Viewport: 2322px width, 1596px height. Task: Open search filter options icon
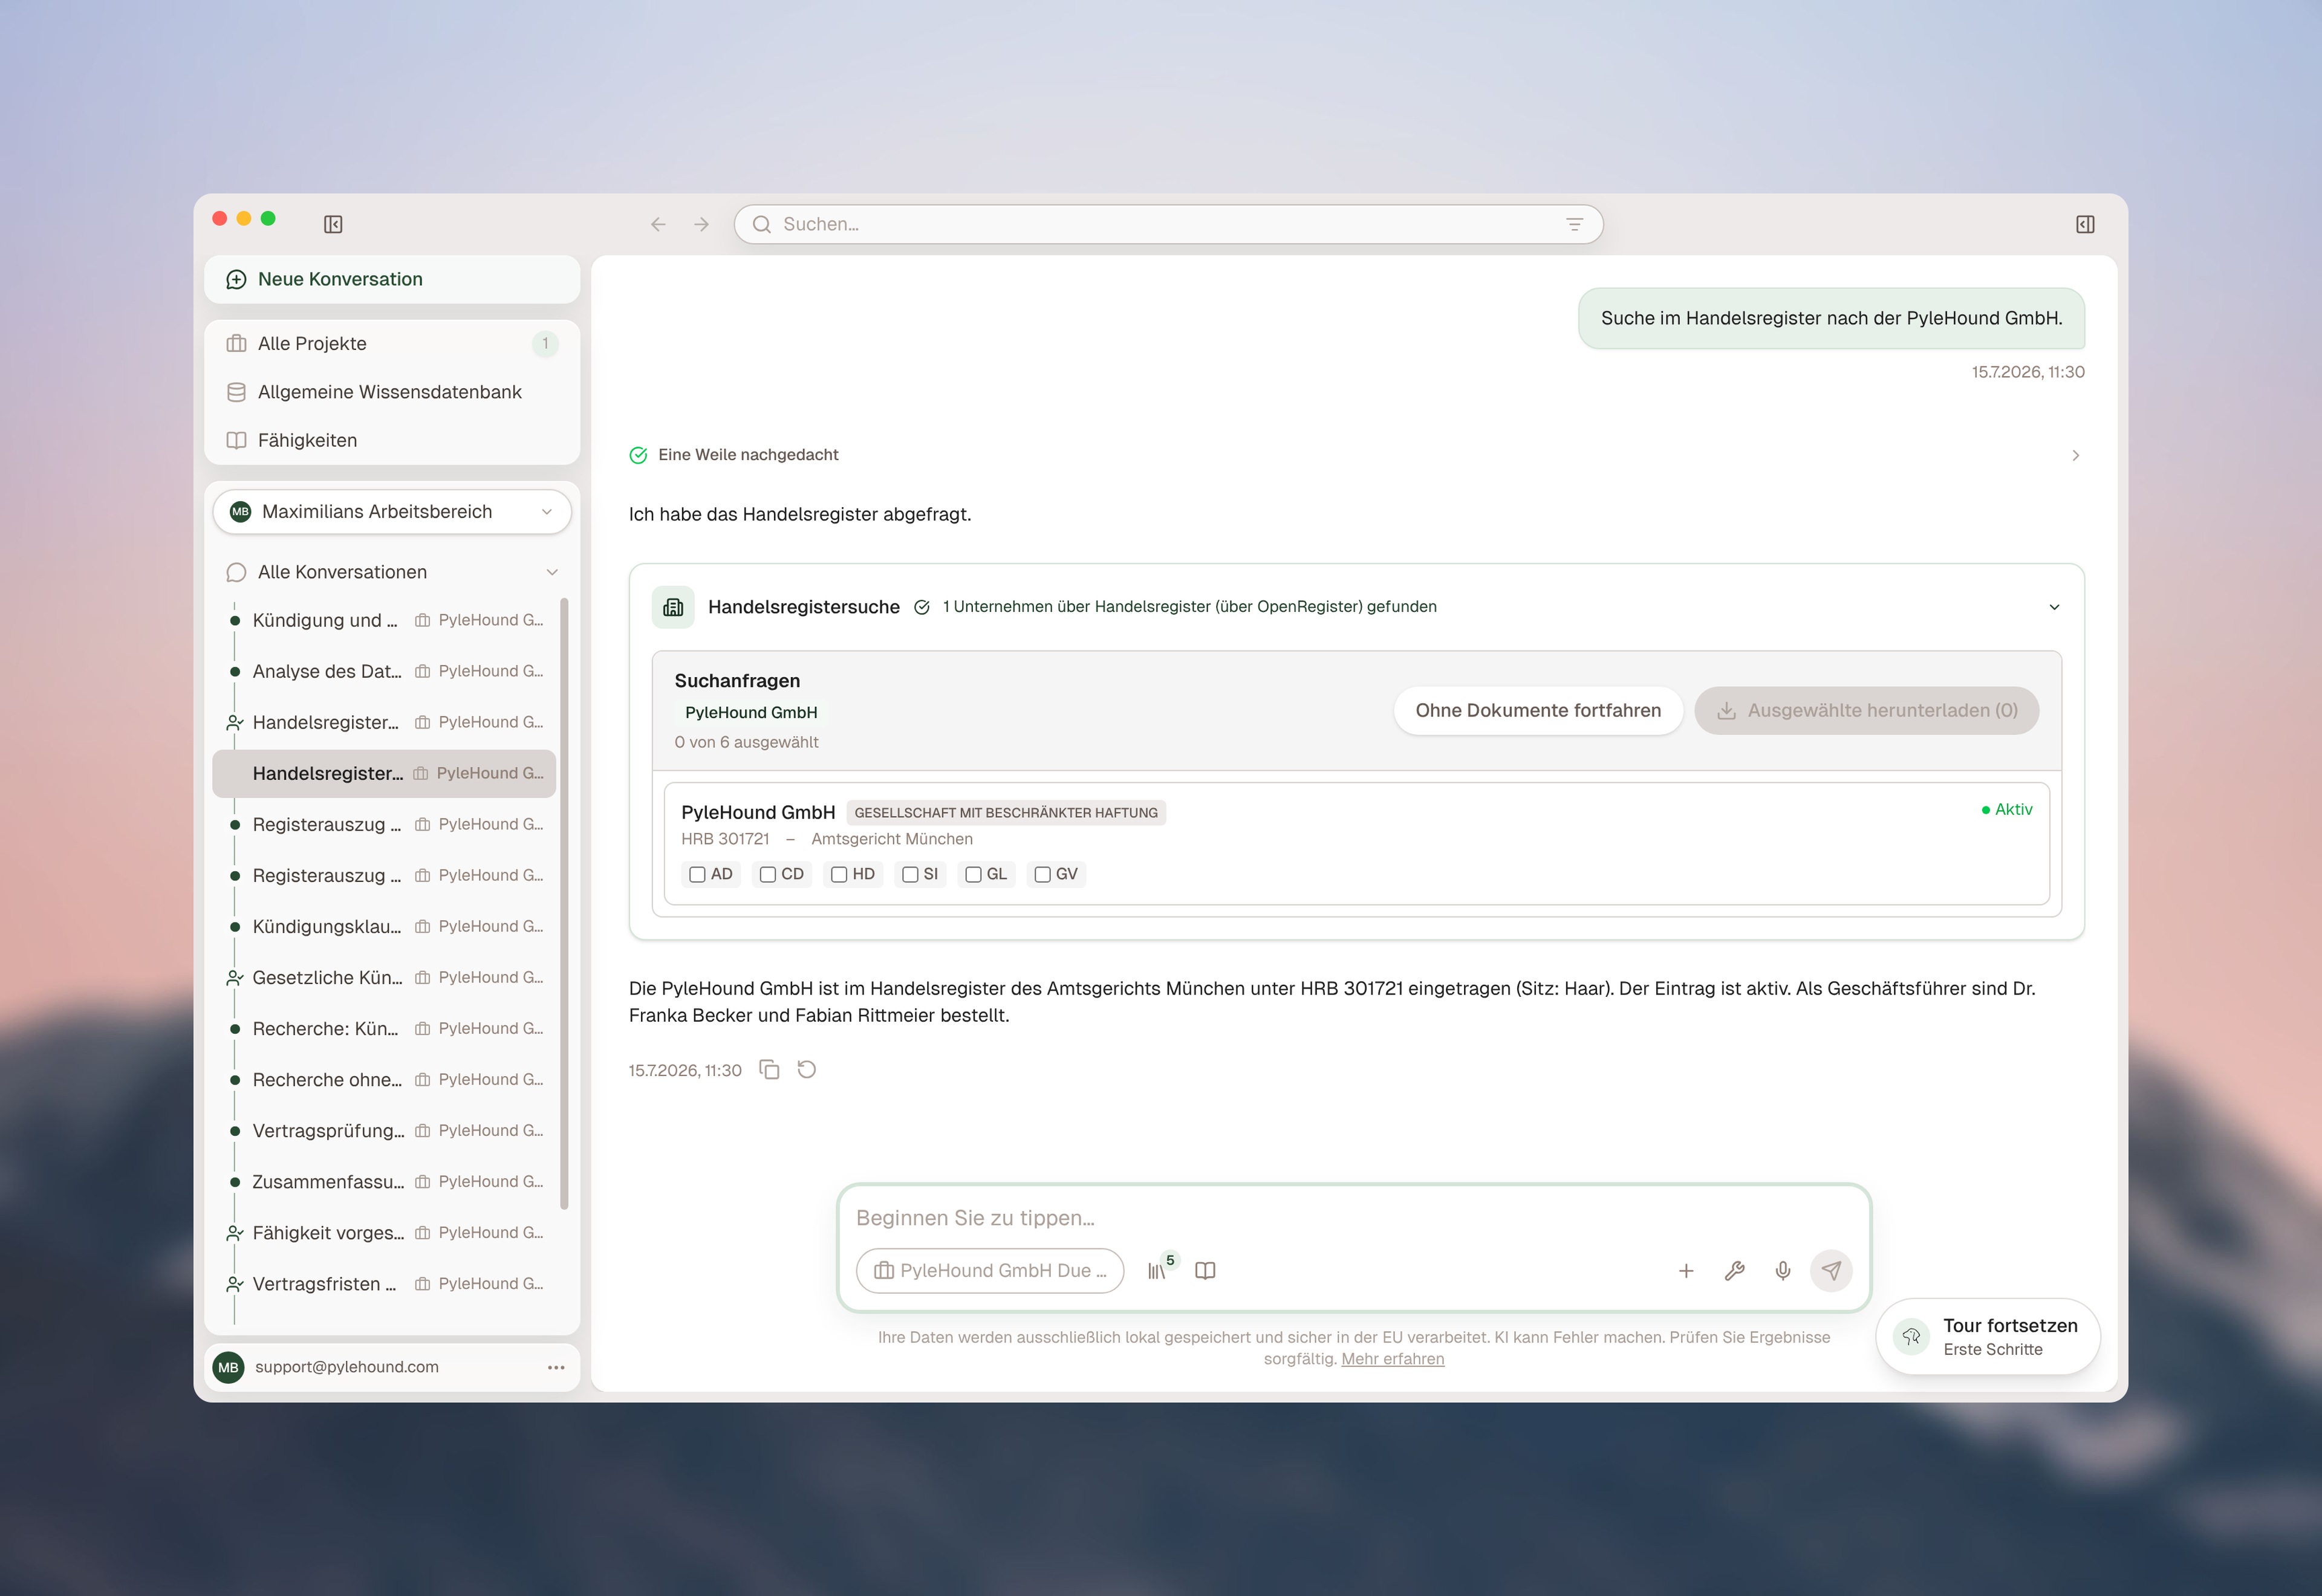pyautogui.click(x=1574, y=224)
